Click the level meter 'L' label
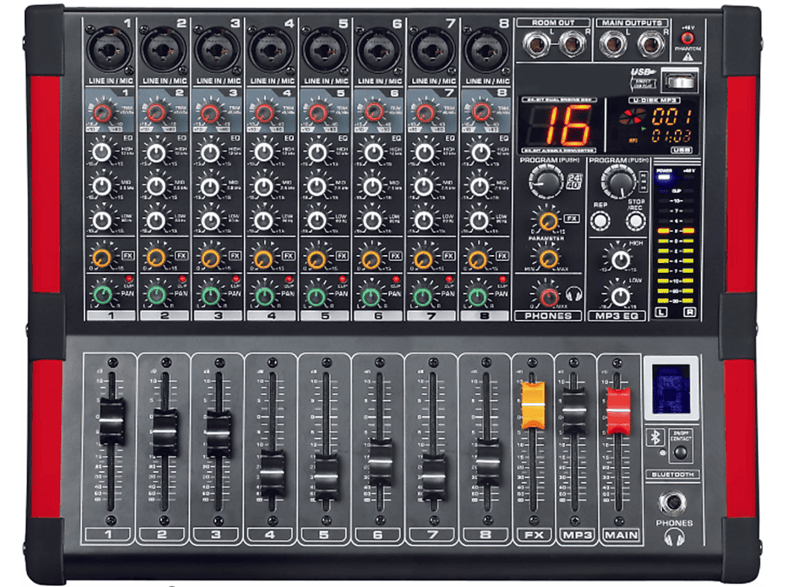This screenshot has width=786, height=587. click(x=662, y=313)
